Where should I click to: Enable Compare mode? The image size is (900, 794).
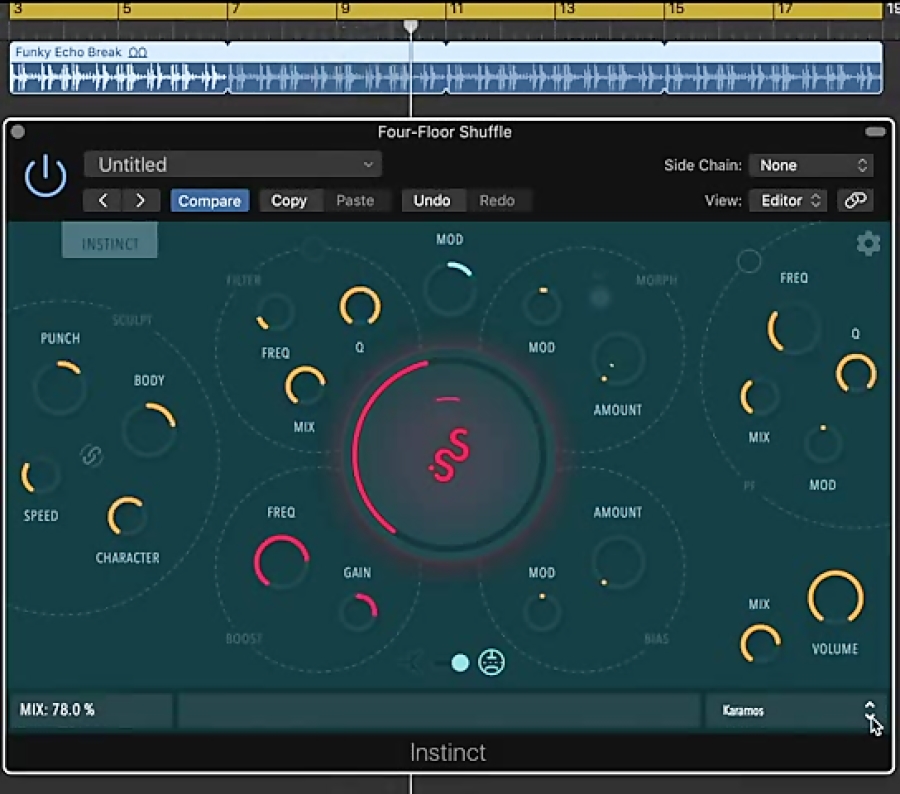tap(209, 200)
